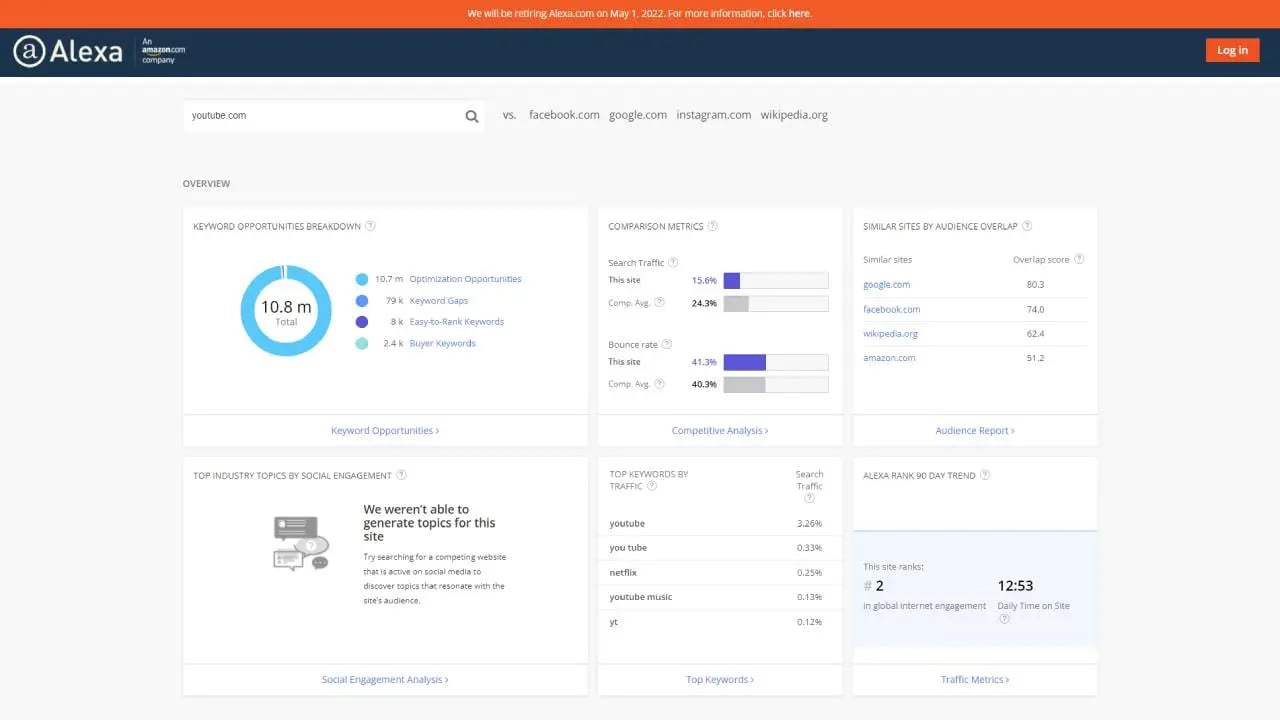This screenshot has width=1280, height=720.
Task: Open the Optimization Opportunities link
Action: 465,279
